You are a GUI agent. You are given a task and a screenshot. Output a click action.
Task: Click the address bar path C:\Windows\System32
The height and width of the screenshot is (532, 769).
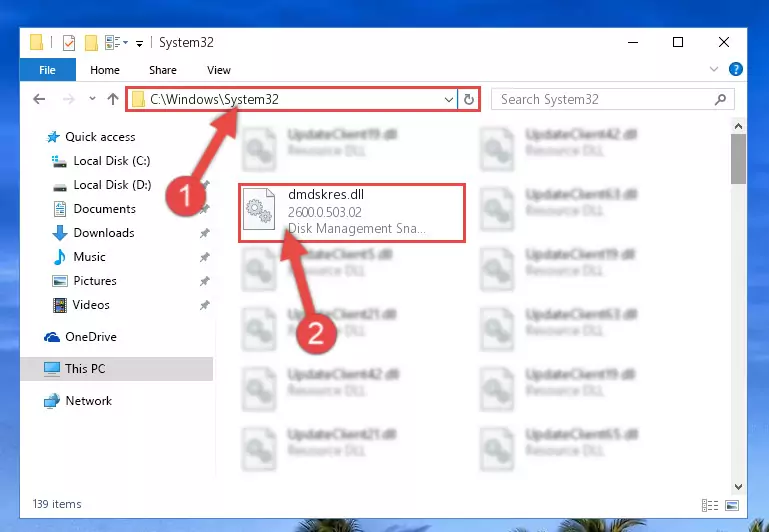click(214, 100)
